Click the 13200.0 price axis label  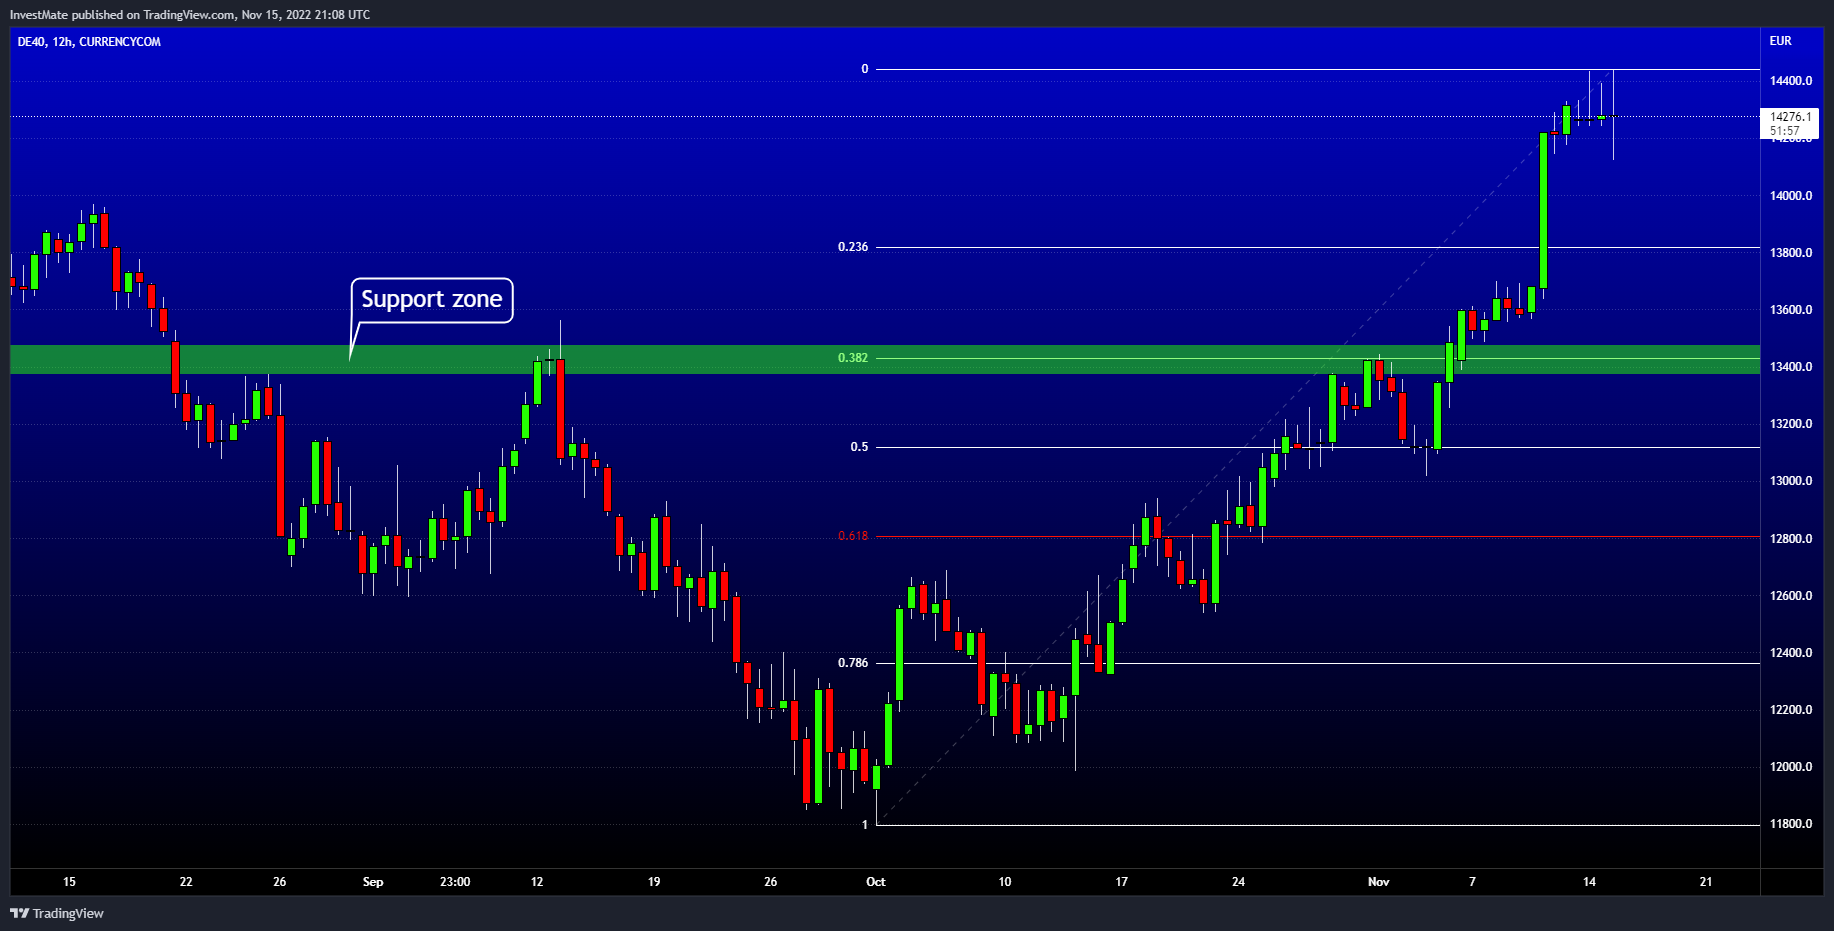[1791, 424]
